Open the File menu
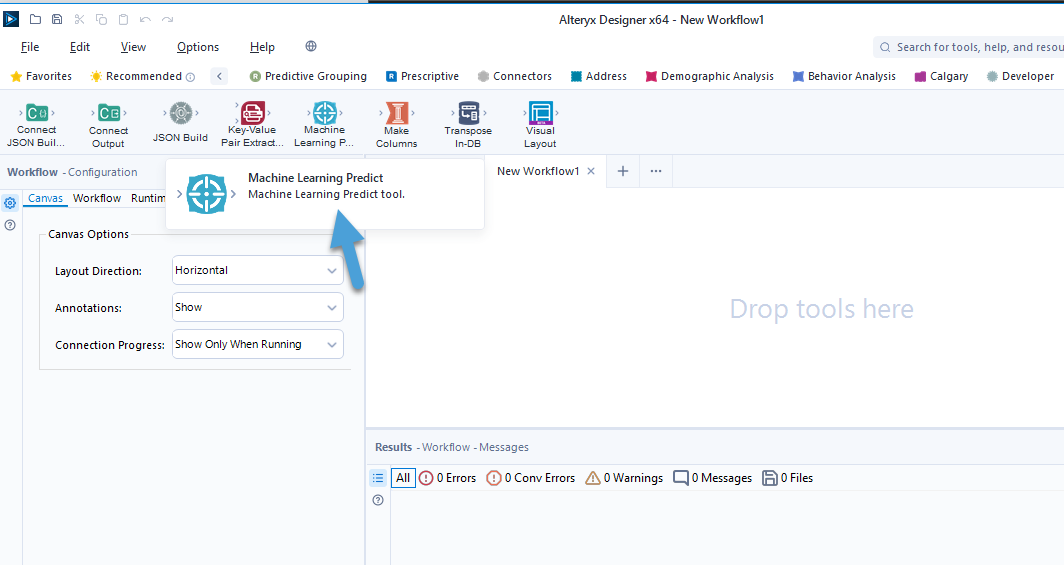 click(30, 47)
